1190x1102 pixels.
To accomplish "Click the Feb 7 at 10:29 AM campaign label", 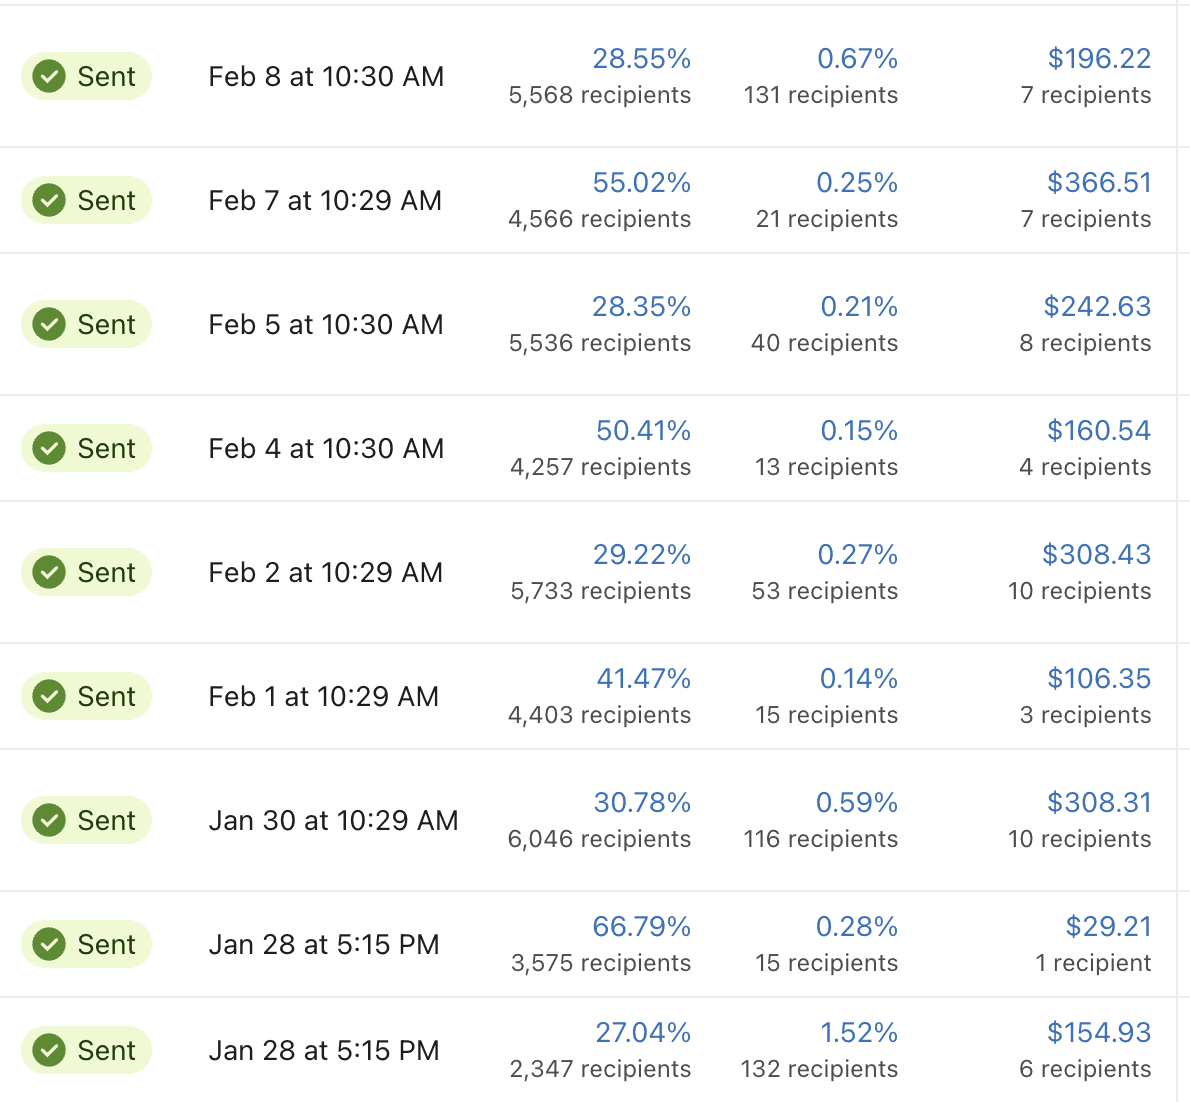I will (x=325, y=200).
